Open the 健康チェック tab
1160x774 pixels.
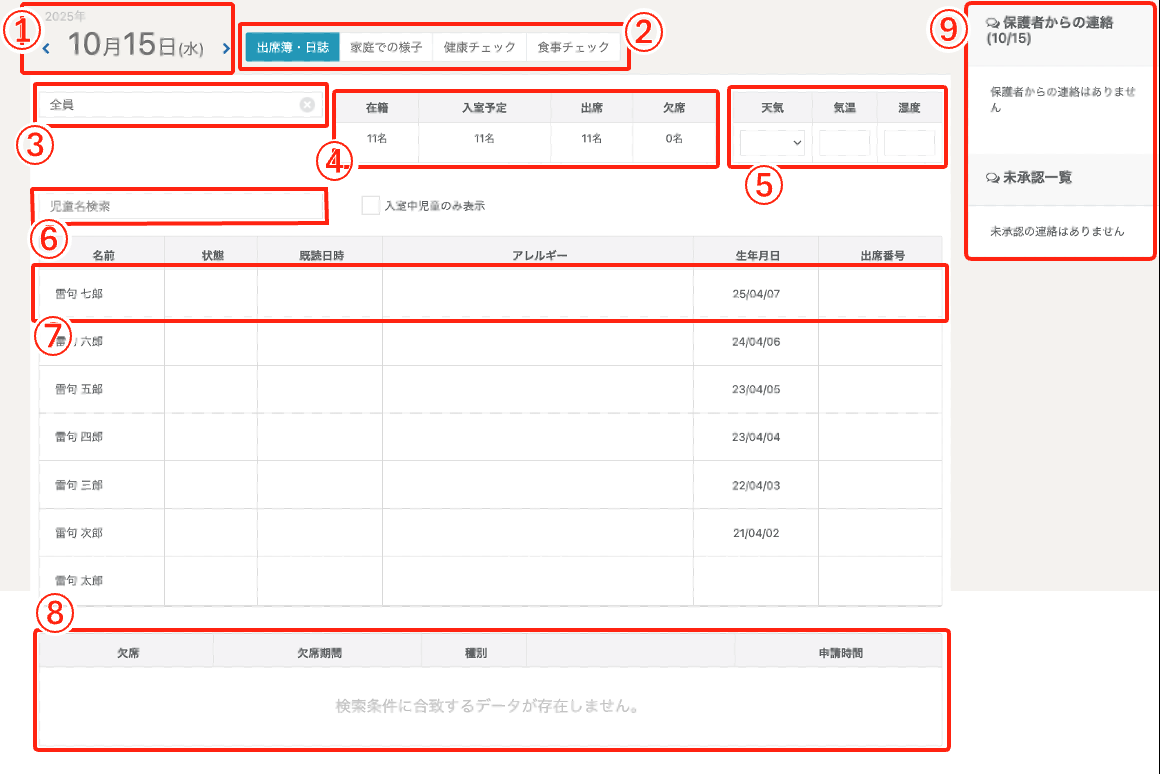coord(479,47)
